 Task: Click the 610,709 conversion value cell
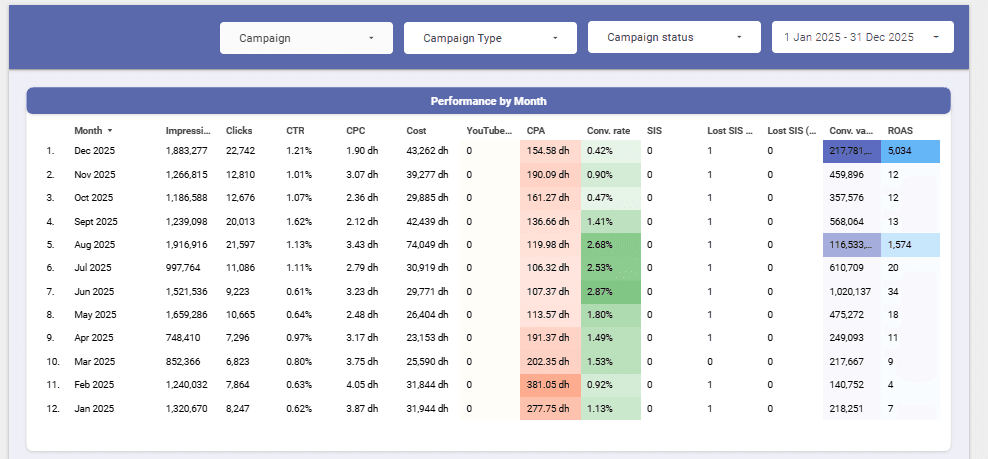pyautogui.click(x=851, y=268)
